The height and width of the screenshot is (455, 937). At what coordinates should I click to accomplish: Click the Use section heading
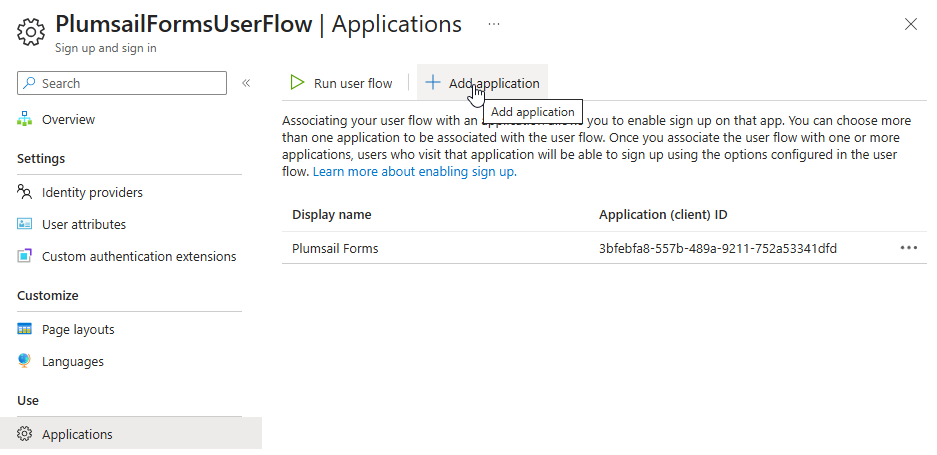pyautogui.click(x=28, y=401)
